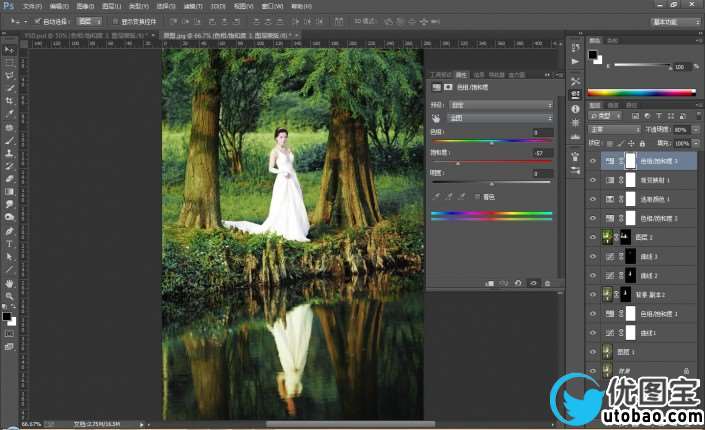Click the hue slider track
The height and width of the screenshot is (430, 705).
tap(492, 141)
